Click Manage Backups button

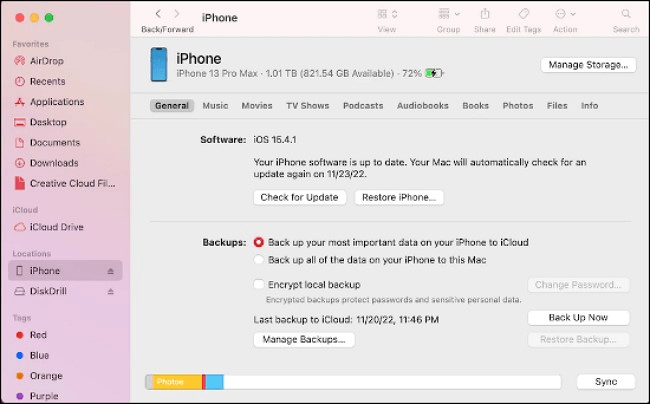304,340
